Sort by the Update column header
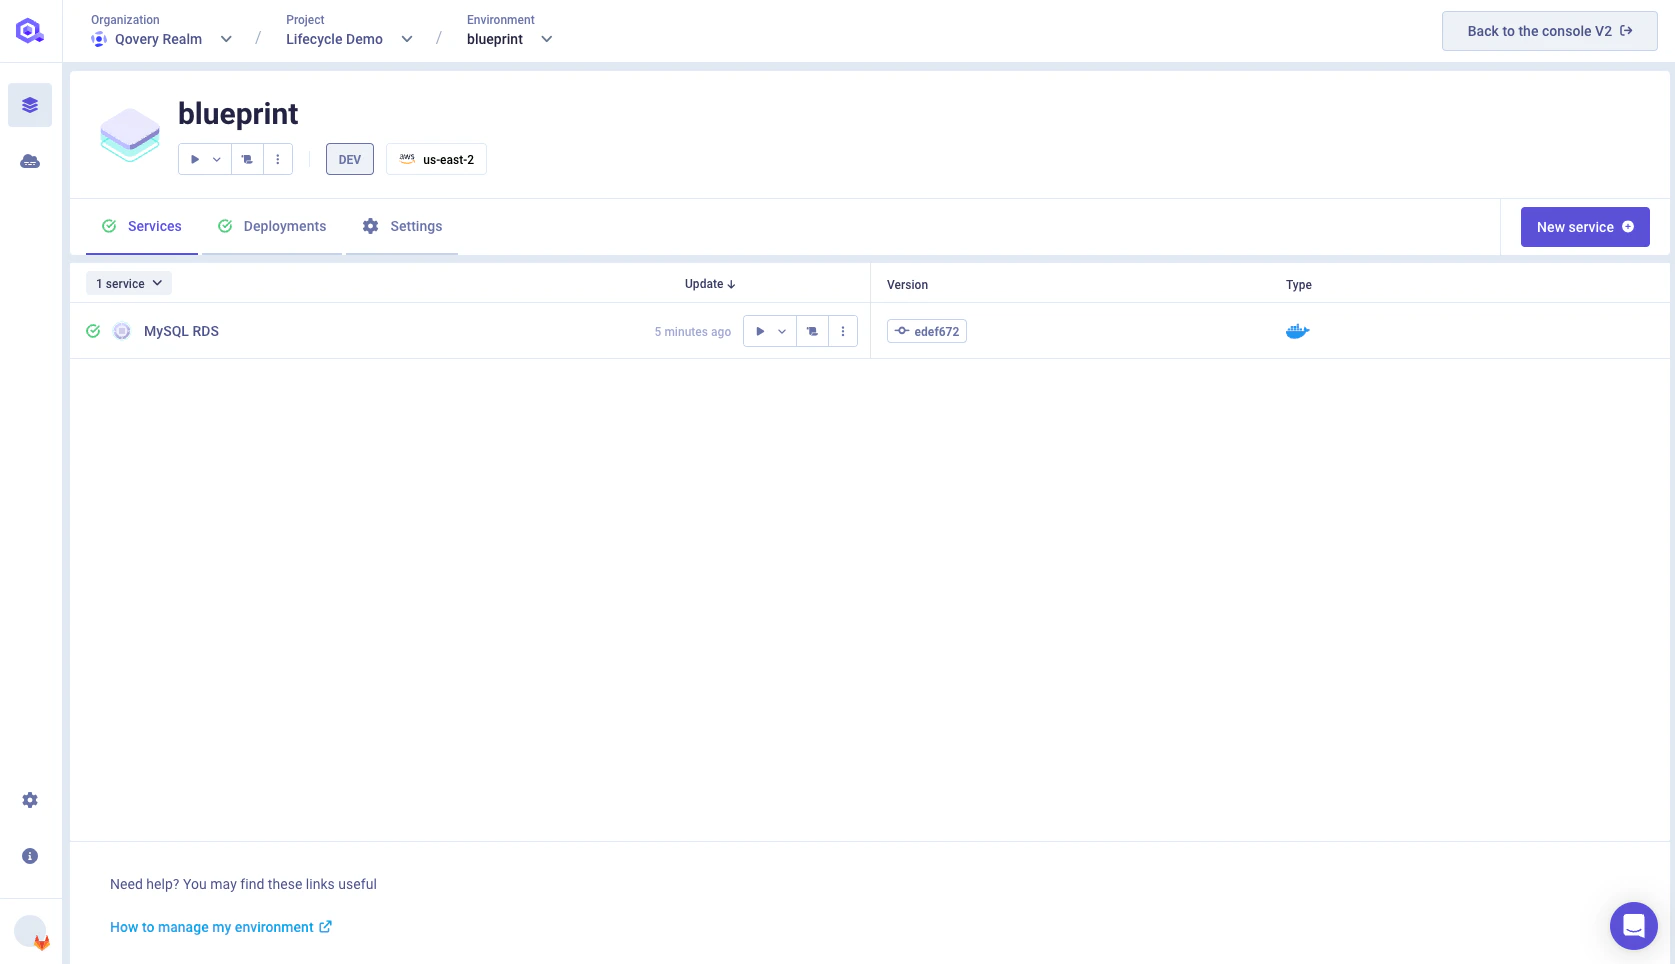1675x964 pixels. click(710, 284)
